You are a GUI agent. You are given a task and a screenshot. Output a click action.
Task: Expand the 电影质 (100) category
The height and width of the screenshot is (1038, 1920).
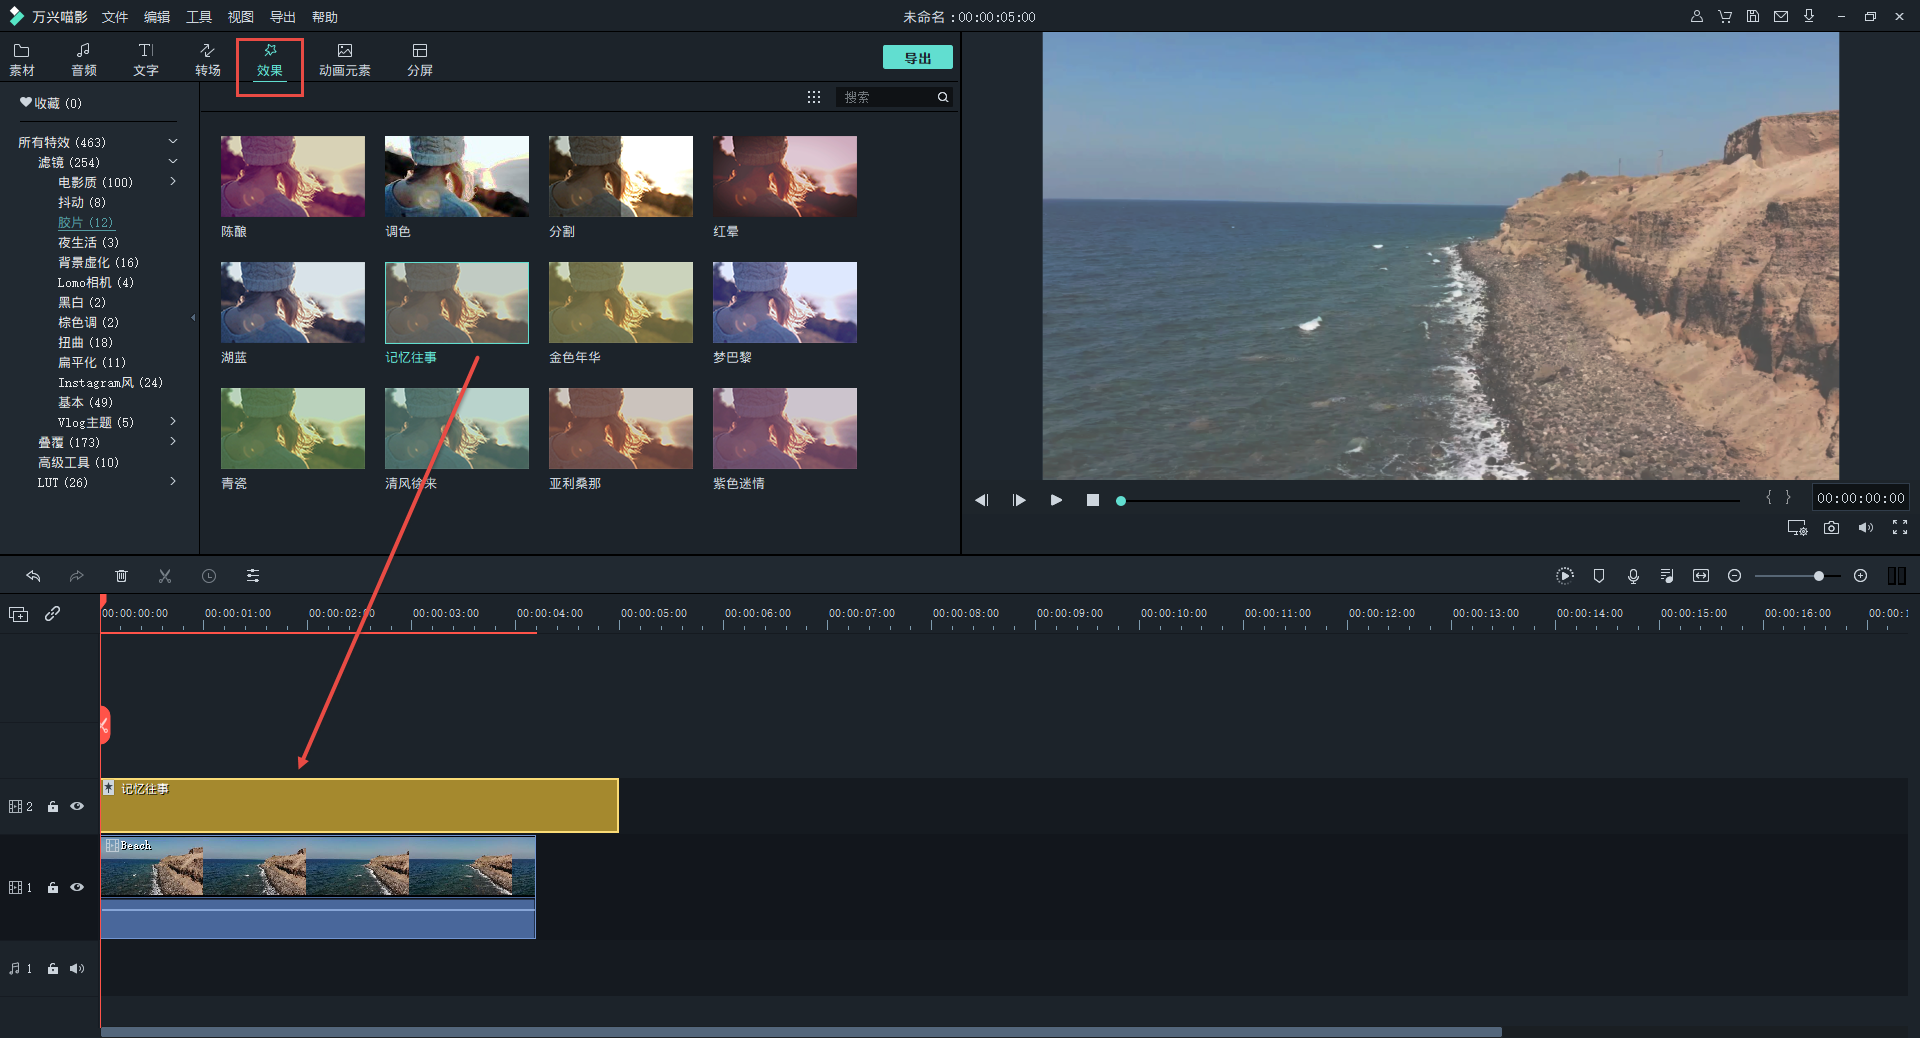click(x=173, y=182)
